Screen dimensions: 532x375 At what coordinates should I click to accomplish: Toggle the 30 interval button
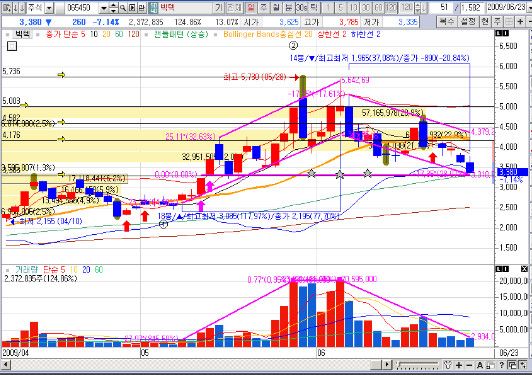[x=366, y=7]
